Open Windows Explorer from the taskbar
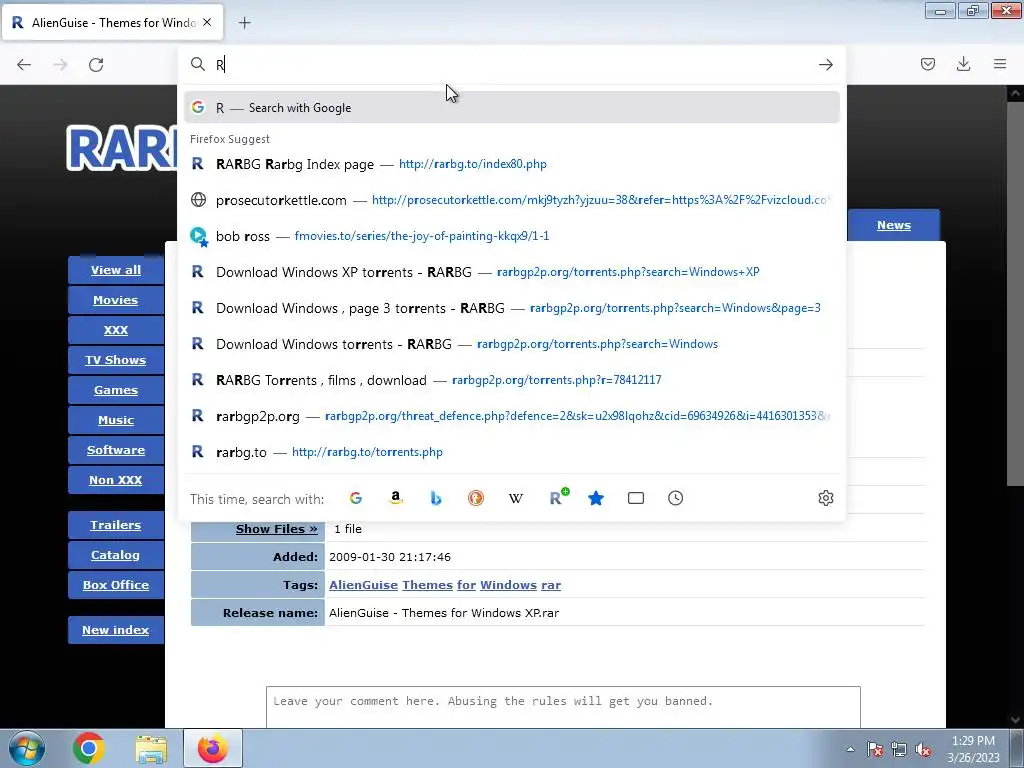Image resolution: width=1024 pixels, height=768 pixels. 151,748
